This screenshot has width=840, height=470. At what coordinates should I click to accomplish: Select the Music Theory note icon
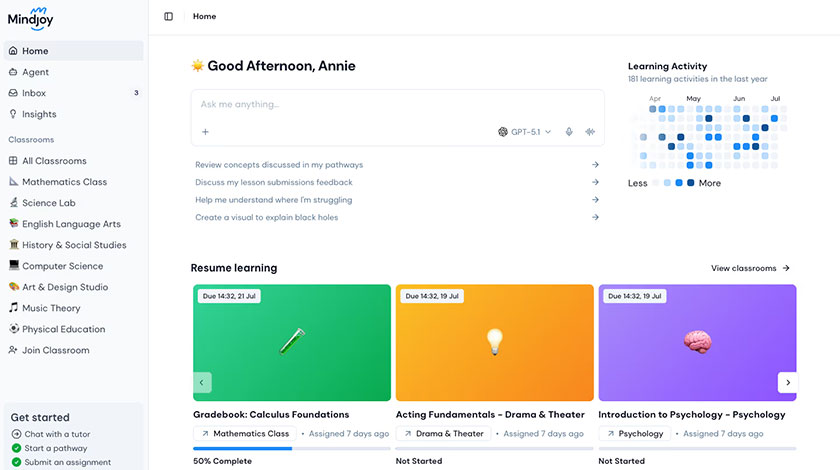pos(13,308)
